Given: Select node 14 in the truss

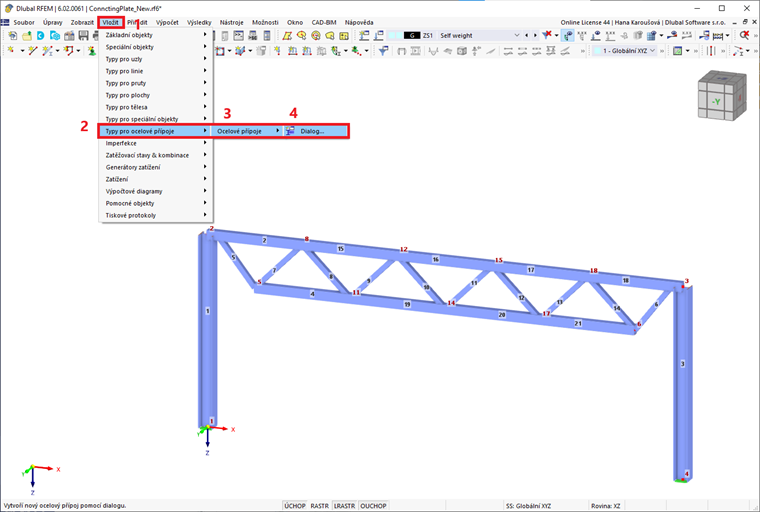Looking at the screenshot, I should tap(451, 303).
